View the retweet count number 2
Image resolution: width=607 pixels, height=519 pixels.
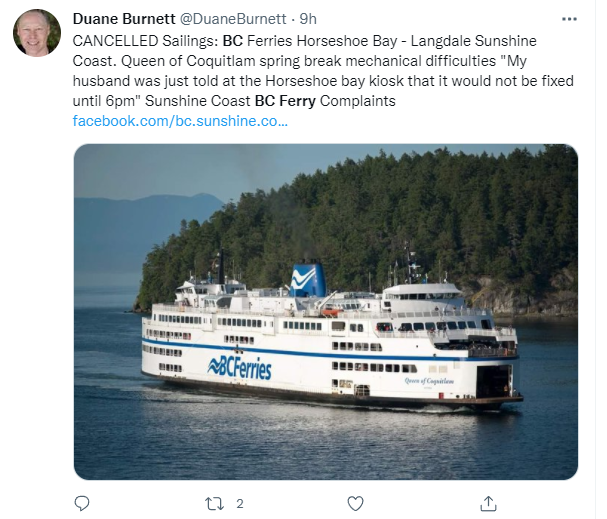(x=240, y=504)
